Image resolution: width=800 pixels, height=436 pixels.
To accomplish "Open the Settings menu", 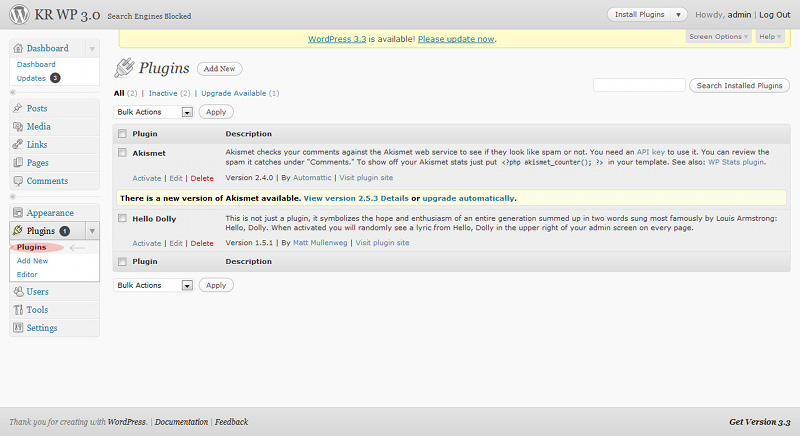I will tap(42, 328).
